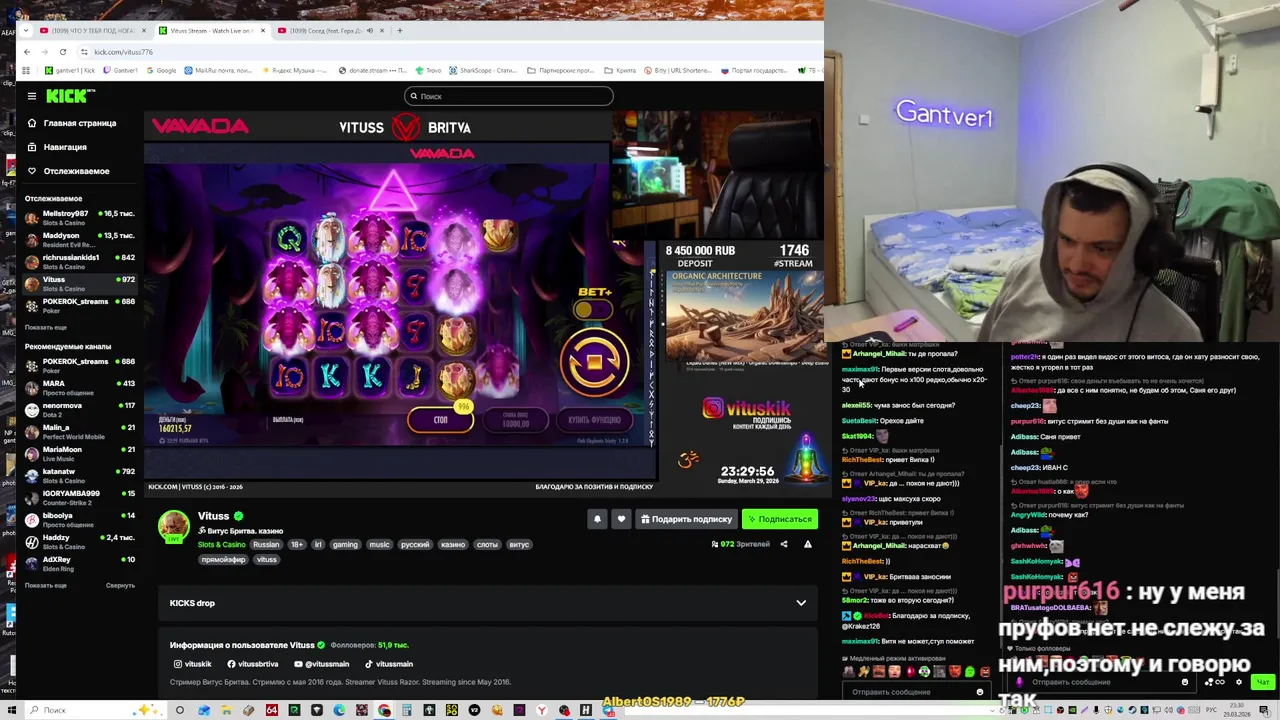The height and width of the screenshot is (720, 1280).
Task: Report the stream via warning triangle icon
Action: point(807,544)
